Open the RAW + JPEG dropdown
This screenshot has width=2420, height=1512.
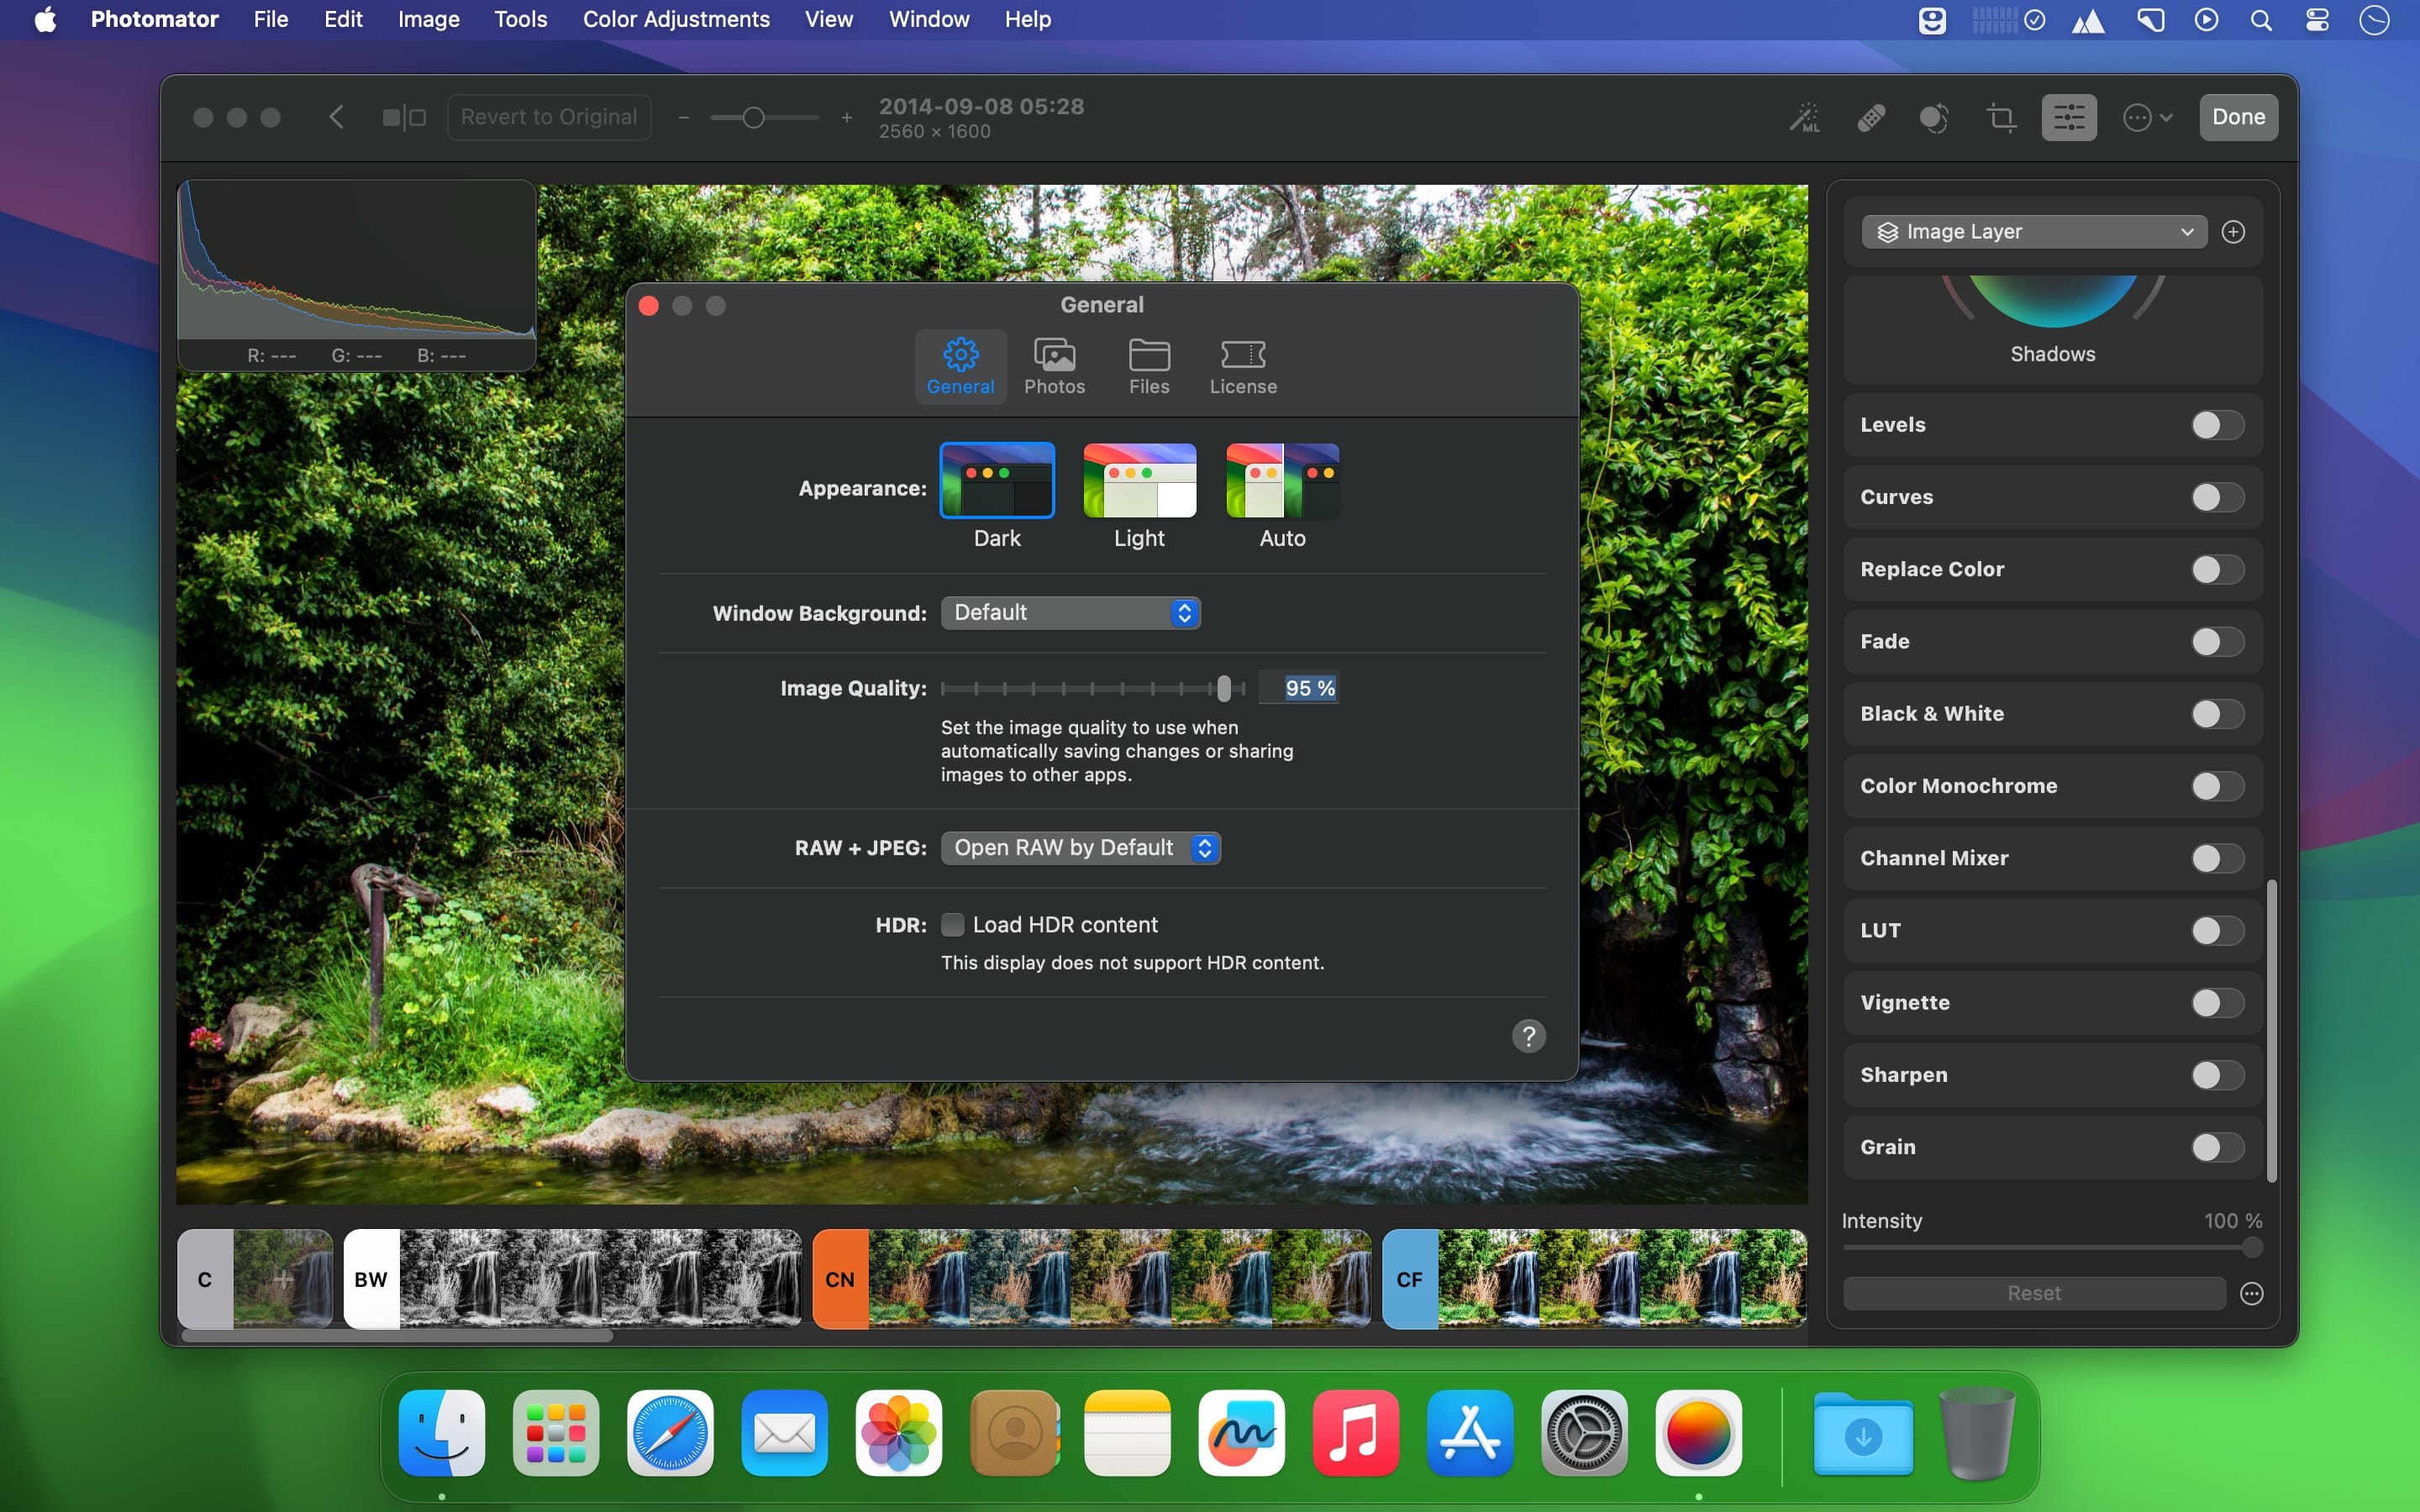click(x=1080, y=848)
